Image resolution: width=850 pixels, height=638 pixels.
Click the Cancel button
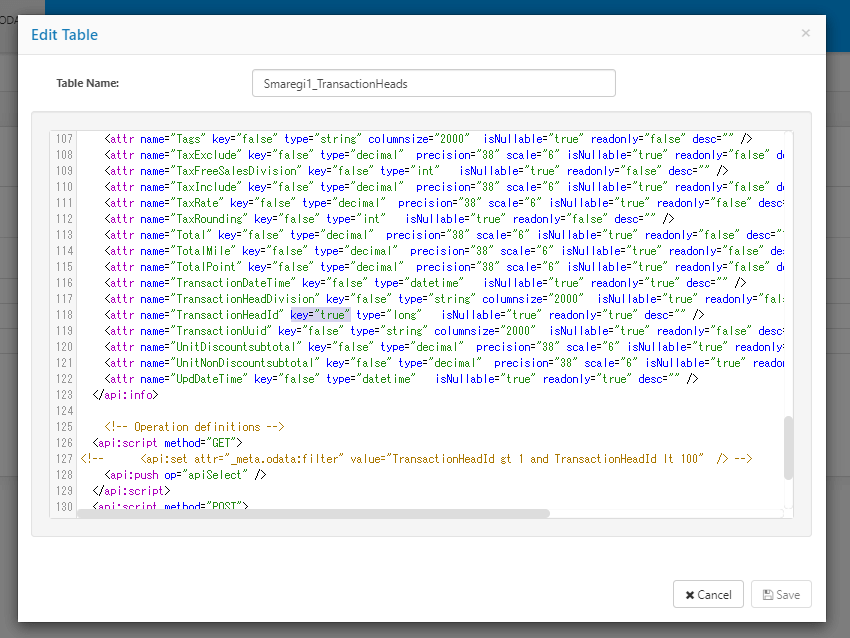point(708,594)
